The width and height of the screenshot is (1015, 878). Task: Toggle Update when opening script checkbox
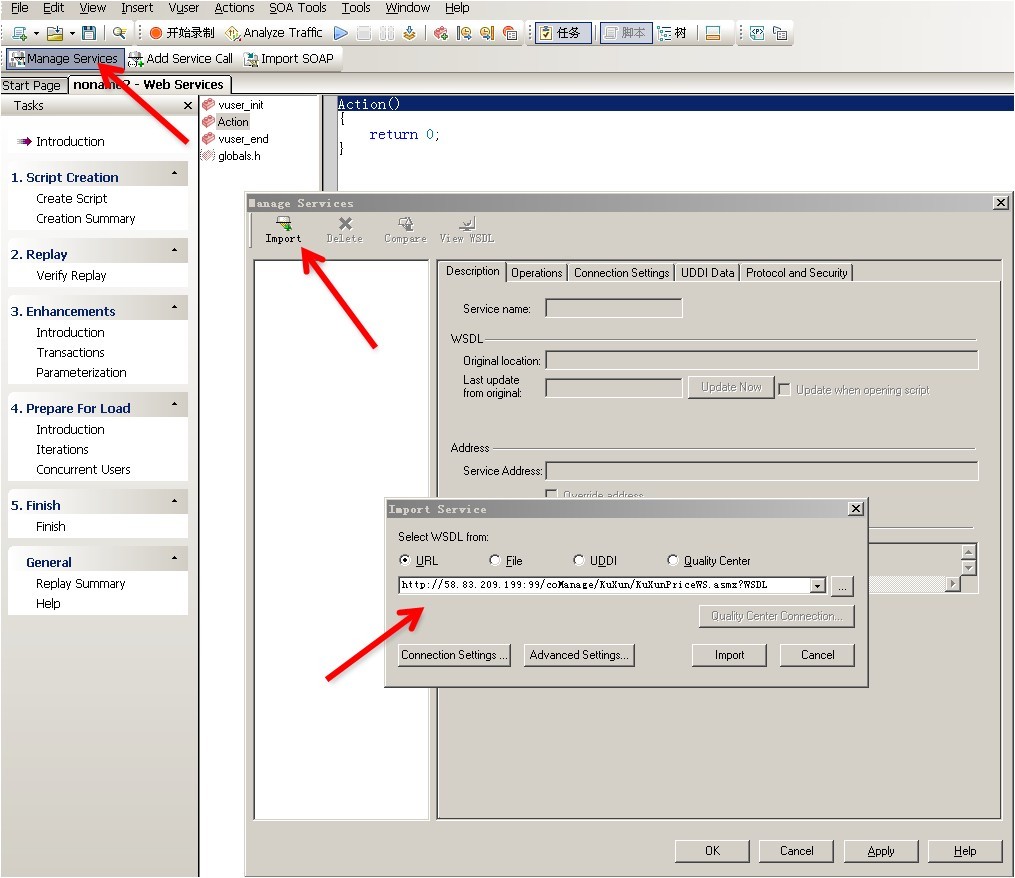click(785, 390)
